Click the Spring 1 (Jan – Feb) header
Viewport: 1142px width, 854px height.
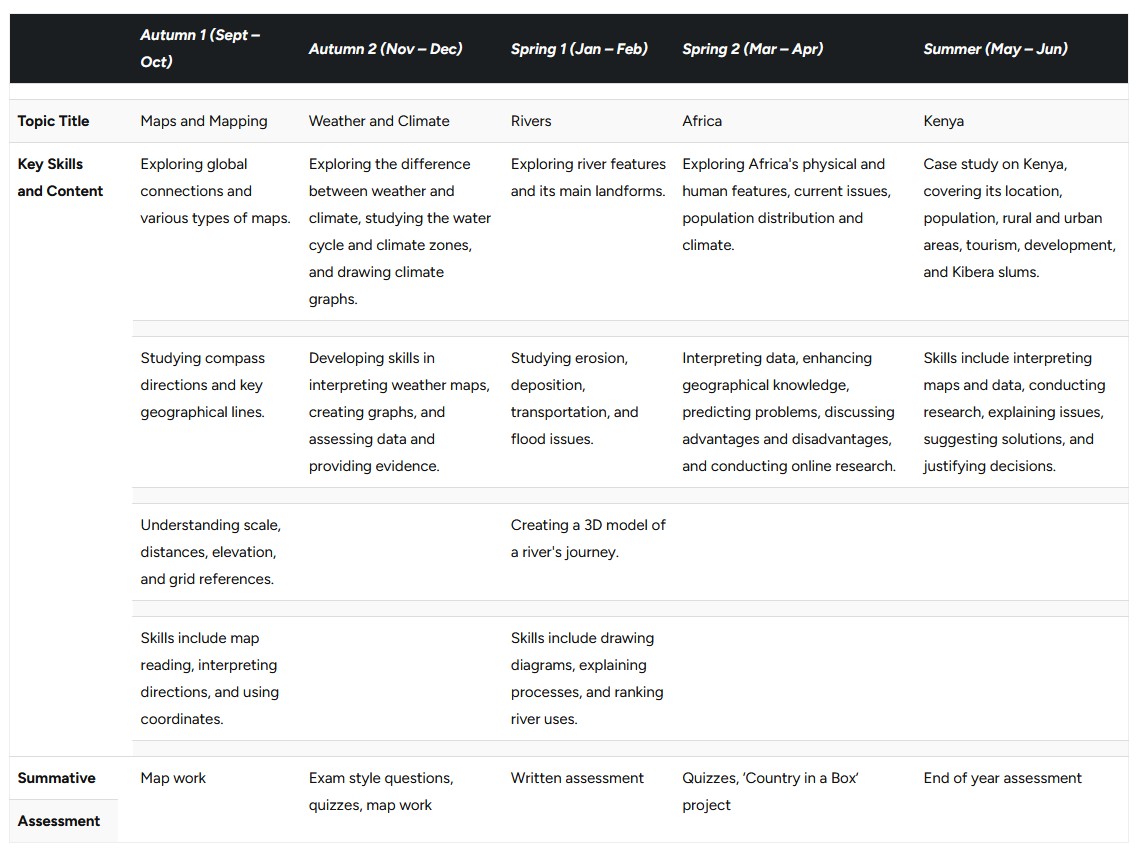click(x=579, y=49)
